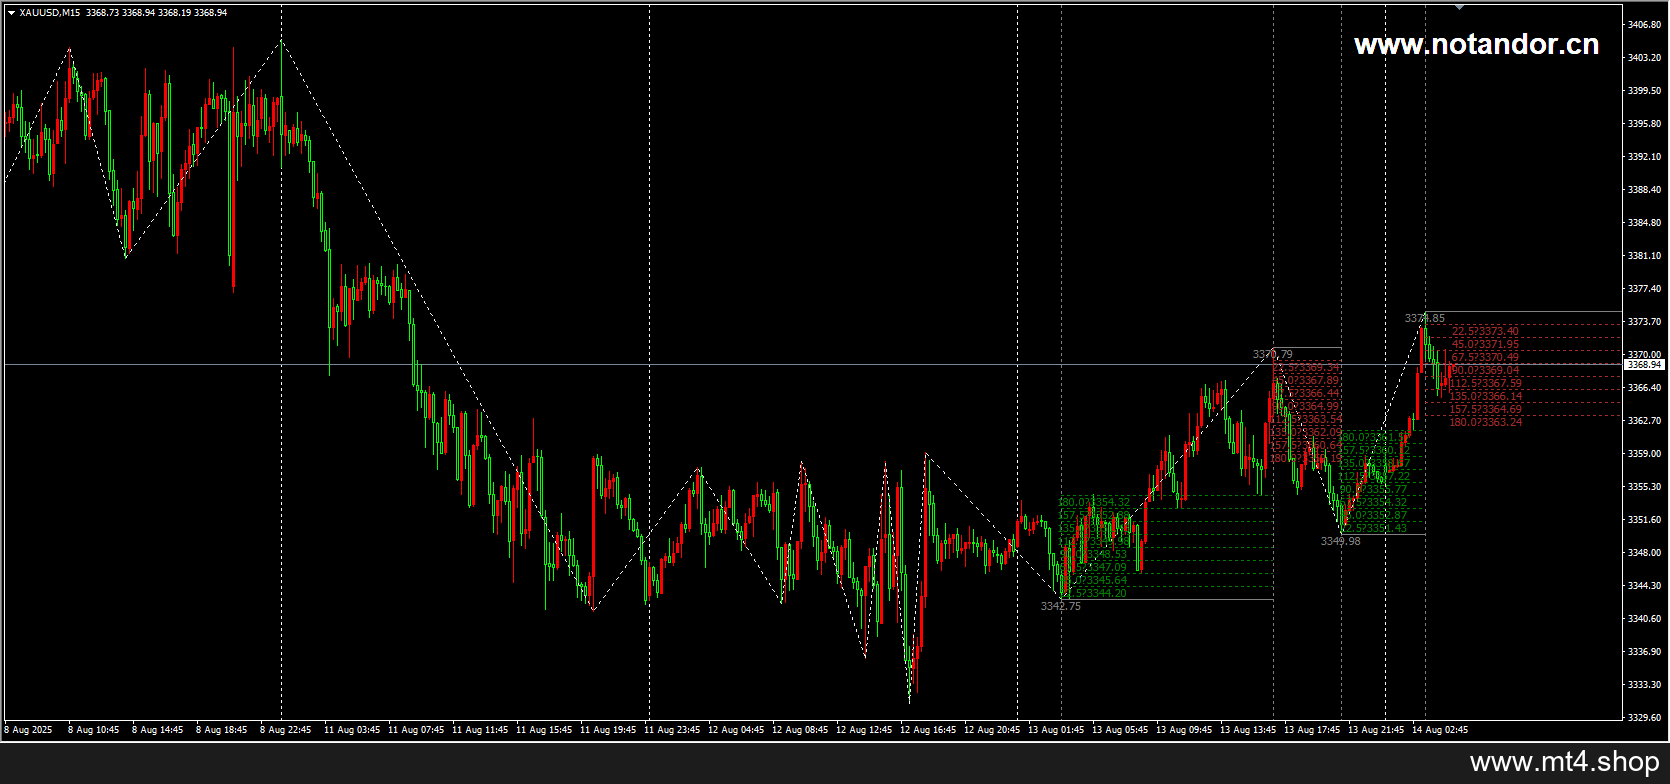This screenshot has height=784, width=1670.
Task: Select the red level label 90.0?3369.04
Action: [1484, 370]
